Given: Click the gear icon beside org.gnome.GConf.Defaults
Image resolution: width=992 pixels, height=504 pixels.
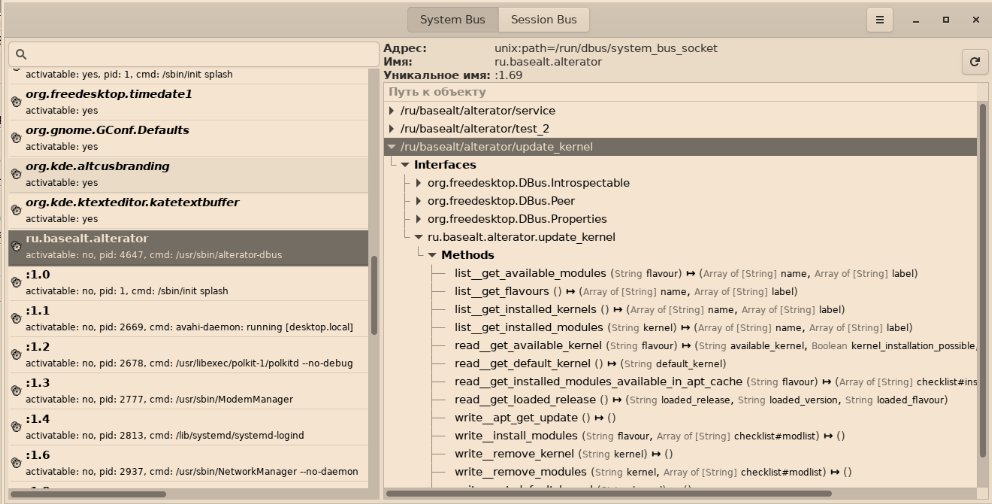Looking at the screenshot, I should pyautogui.click(x=15, y=138).
